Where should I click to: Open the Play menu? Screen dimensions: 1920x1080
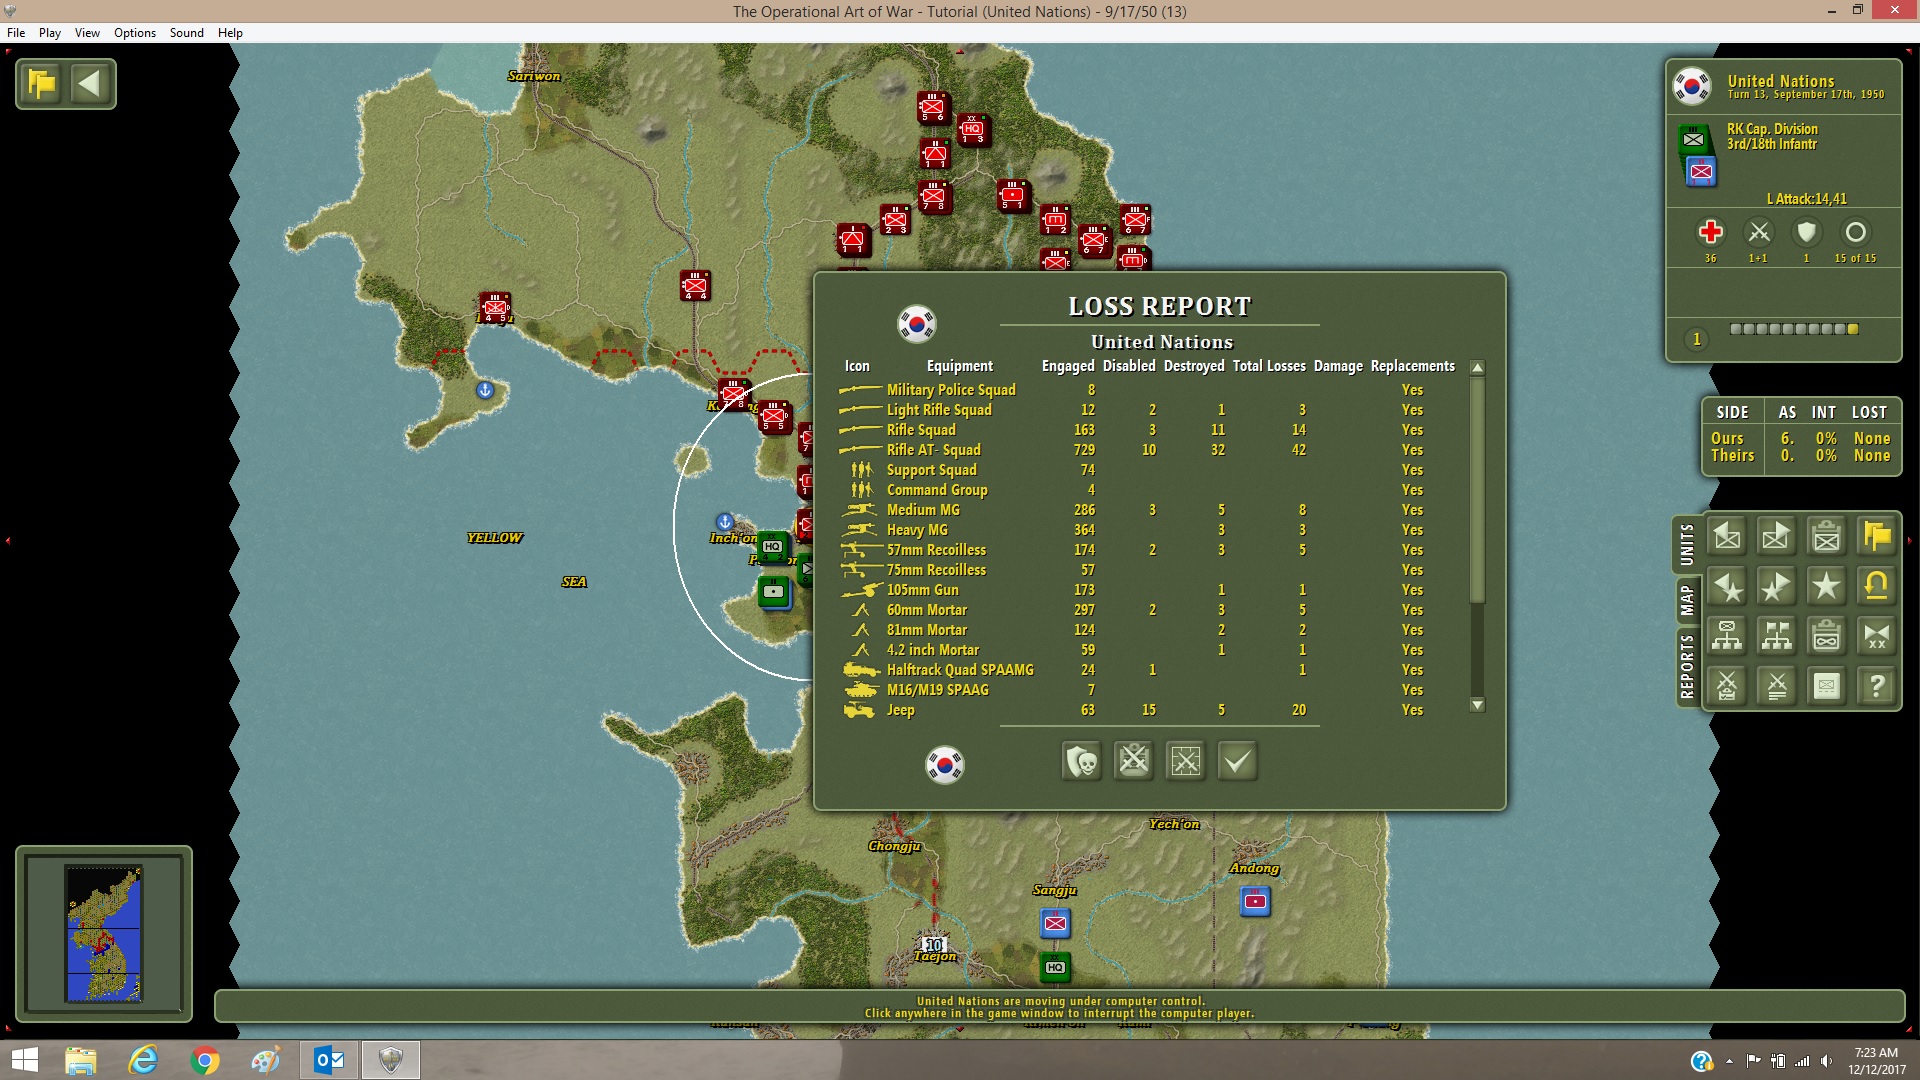click(50, 33)
